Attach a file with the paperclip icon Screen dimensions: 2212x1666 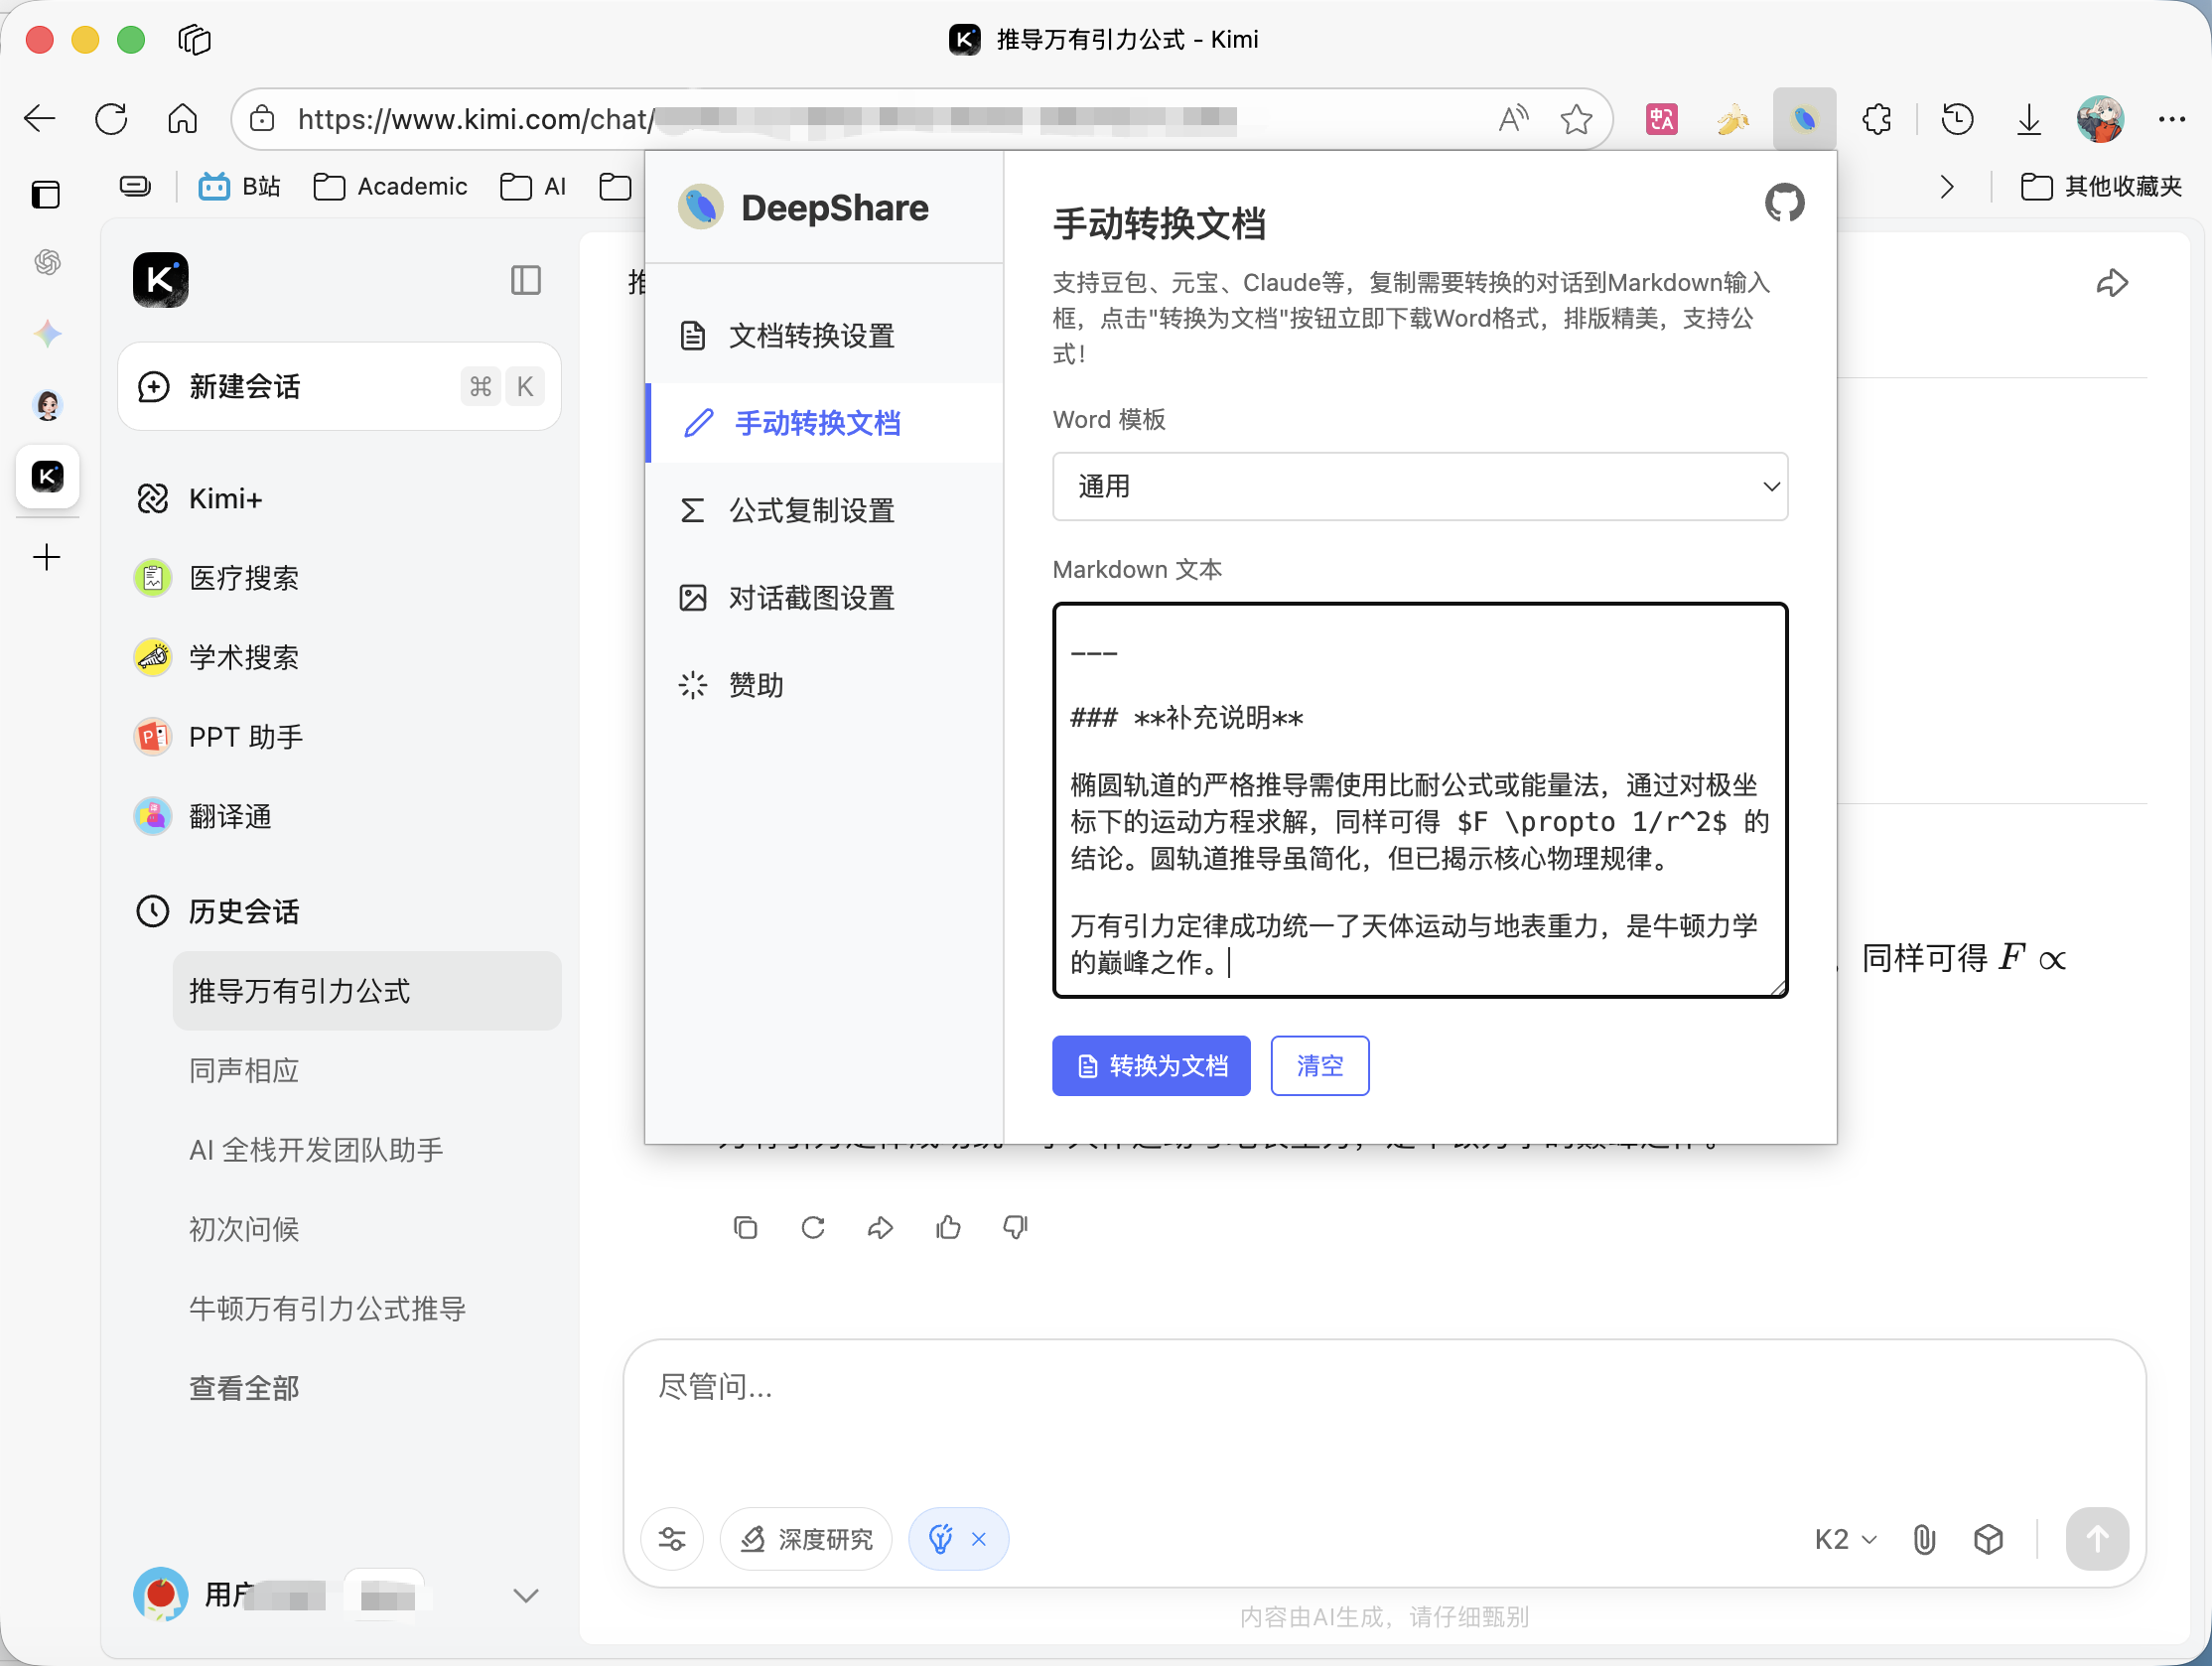(1923, 1539)
